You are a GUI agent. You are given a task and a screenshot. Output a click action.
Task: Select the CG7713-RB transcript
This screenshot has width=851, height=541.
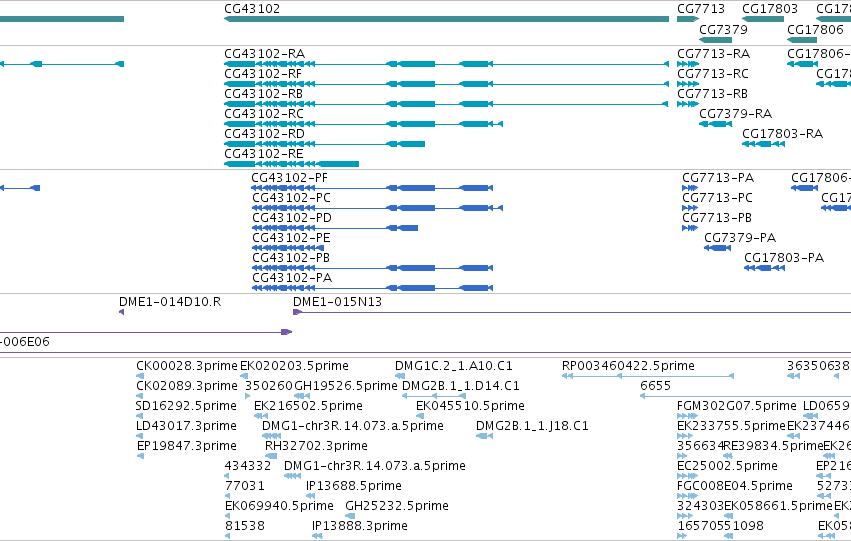688,104
